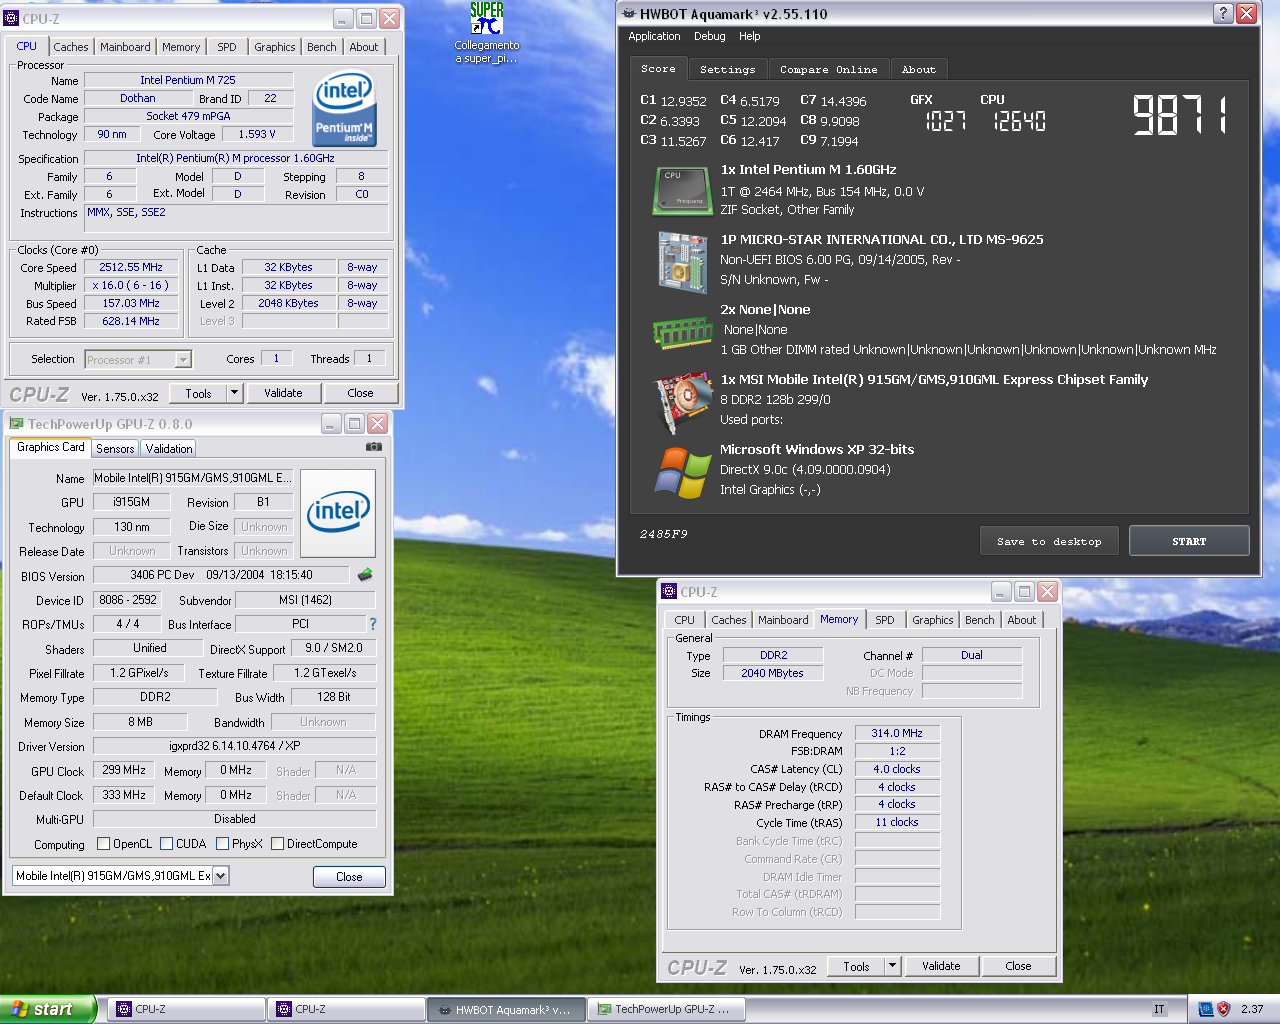Select TechPowerUp GPU-Z taskbar button

[x=665, y=1009]
